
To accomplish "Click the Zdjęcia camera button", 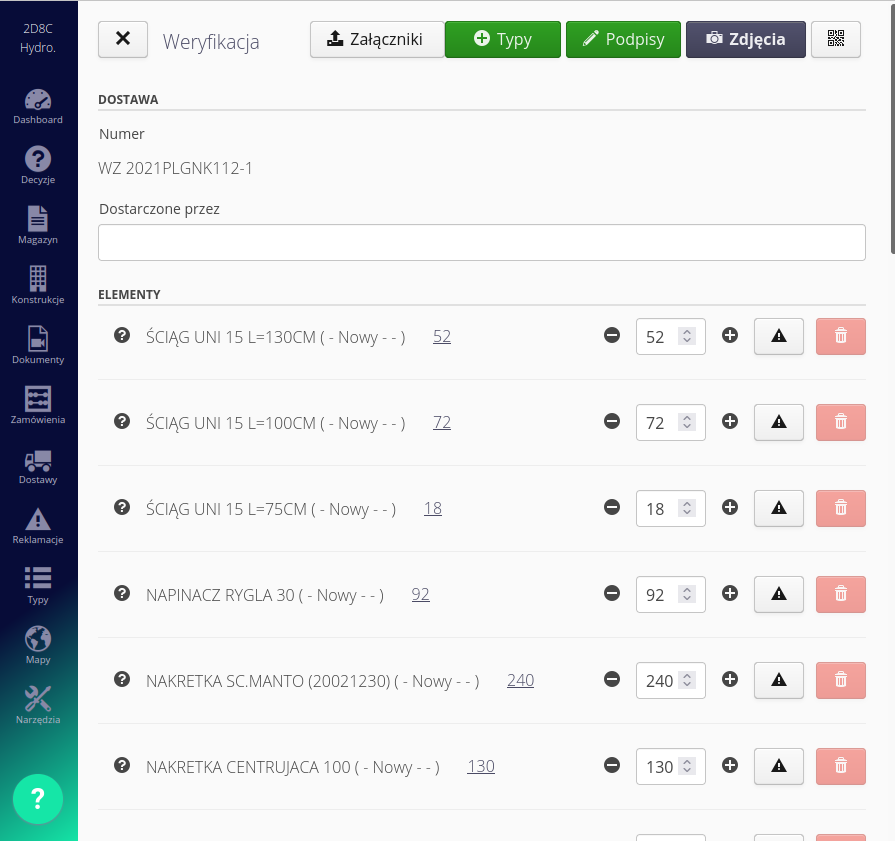I will [745, 39].
